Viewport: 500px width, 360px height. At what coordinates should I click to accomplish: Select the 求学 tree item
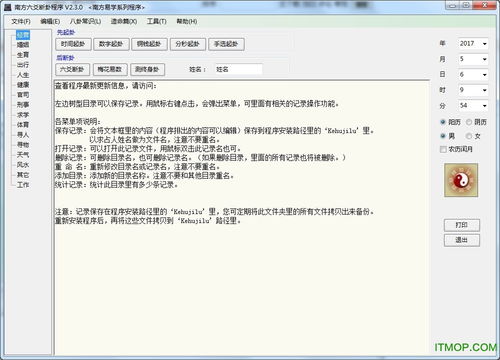[23, 115]
